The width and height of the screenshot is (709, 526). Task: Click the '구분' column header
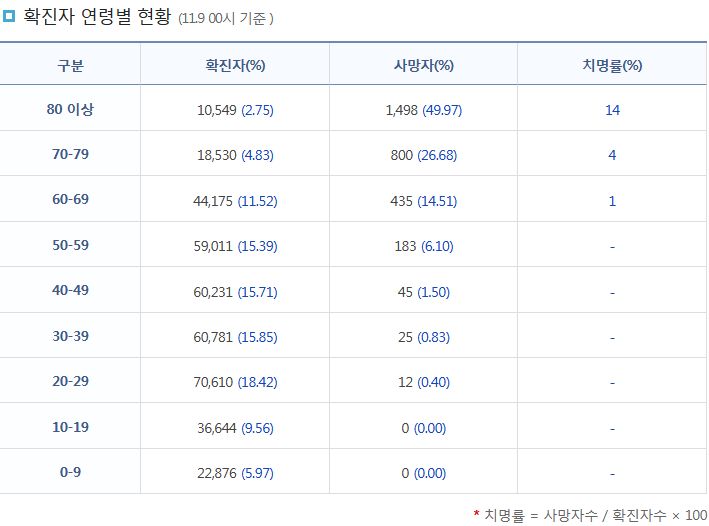pyautogui.click(x=71, y=66)
